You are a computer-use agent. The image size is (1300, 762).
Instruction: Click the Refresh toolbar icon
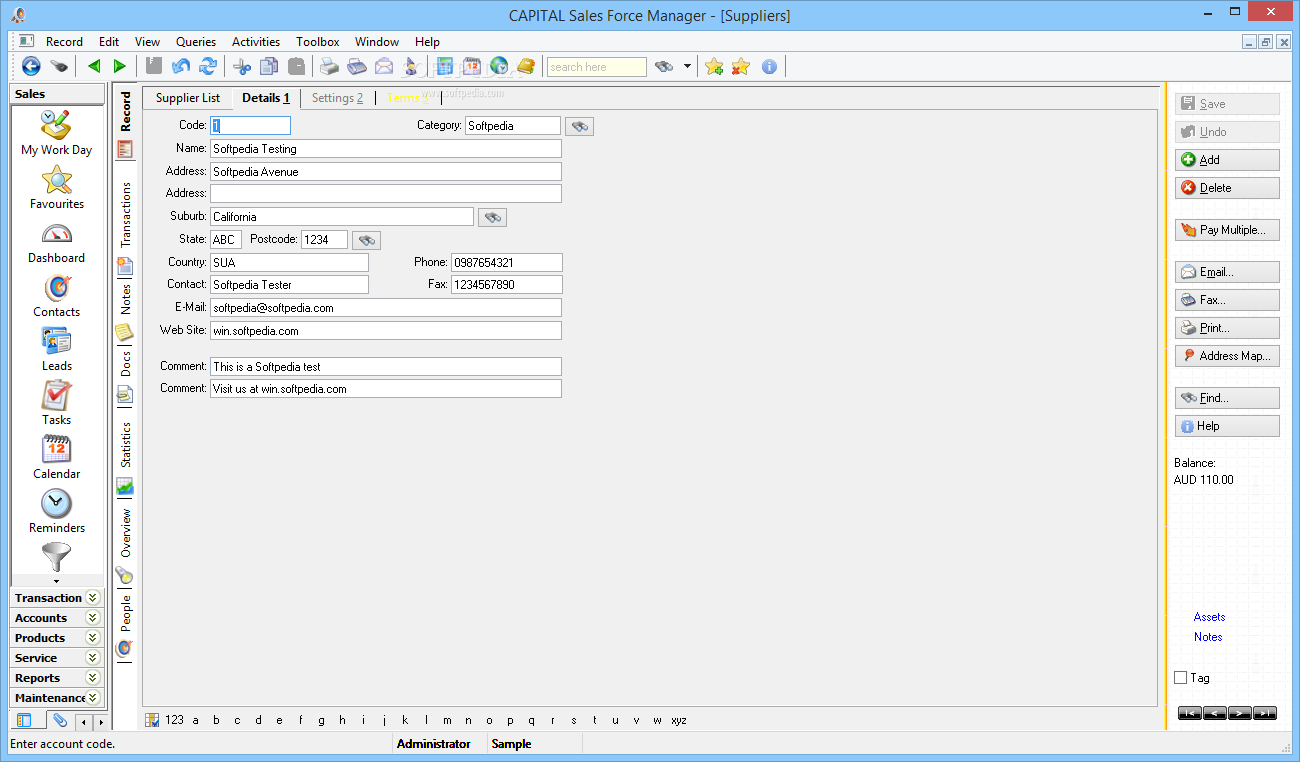pyautogui.click(x=208, y=66)
